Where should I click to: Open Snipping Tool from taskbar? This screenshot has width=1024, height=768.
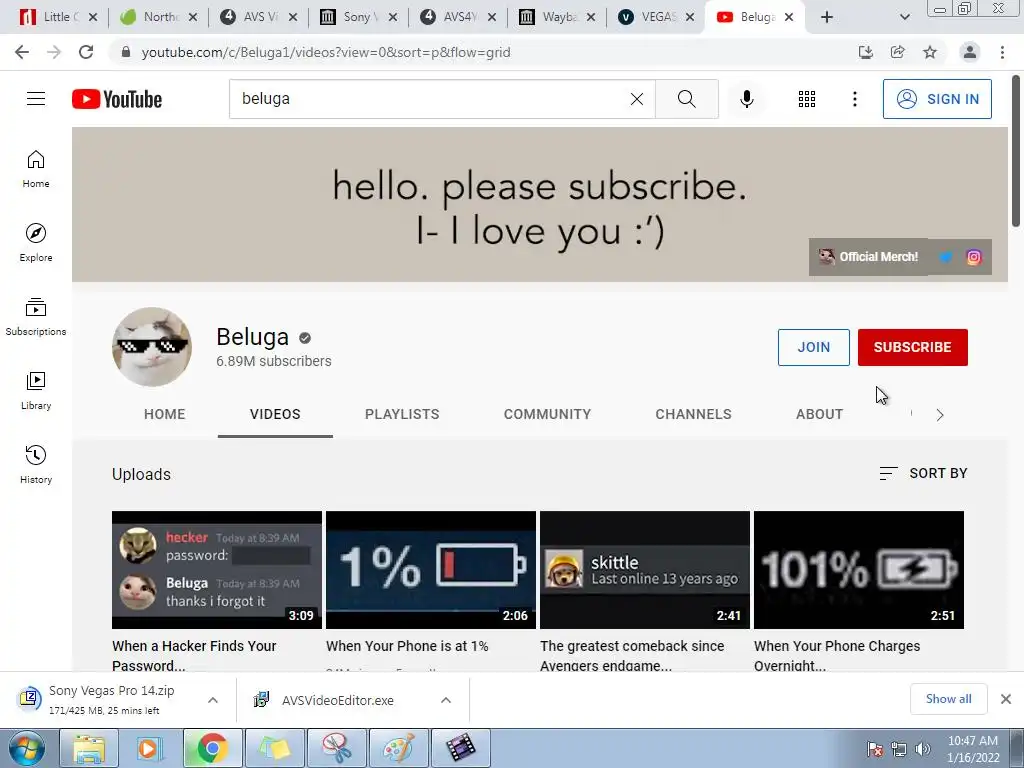point(336,748)
